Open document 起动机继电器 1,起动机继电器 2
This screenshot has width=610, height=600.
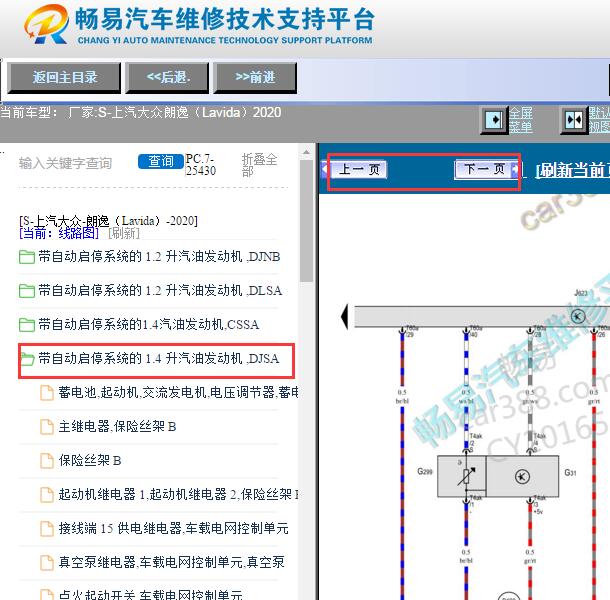(178, 494)
